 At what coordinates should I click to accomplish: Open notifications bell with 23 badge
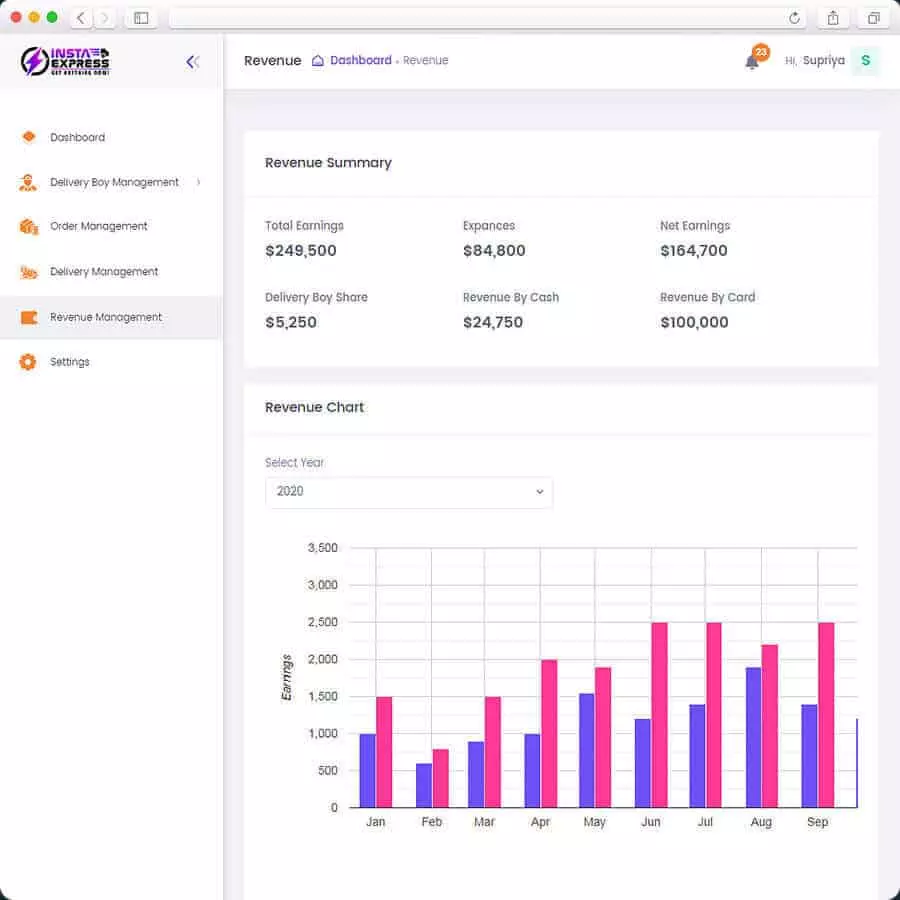752,61
